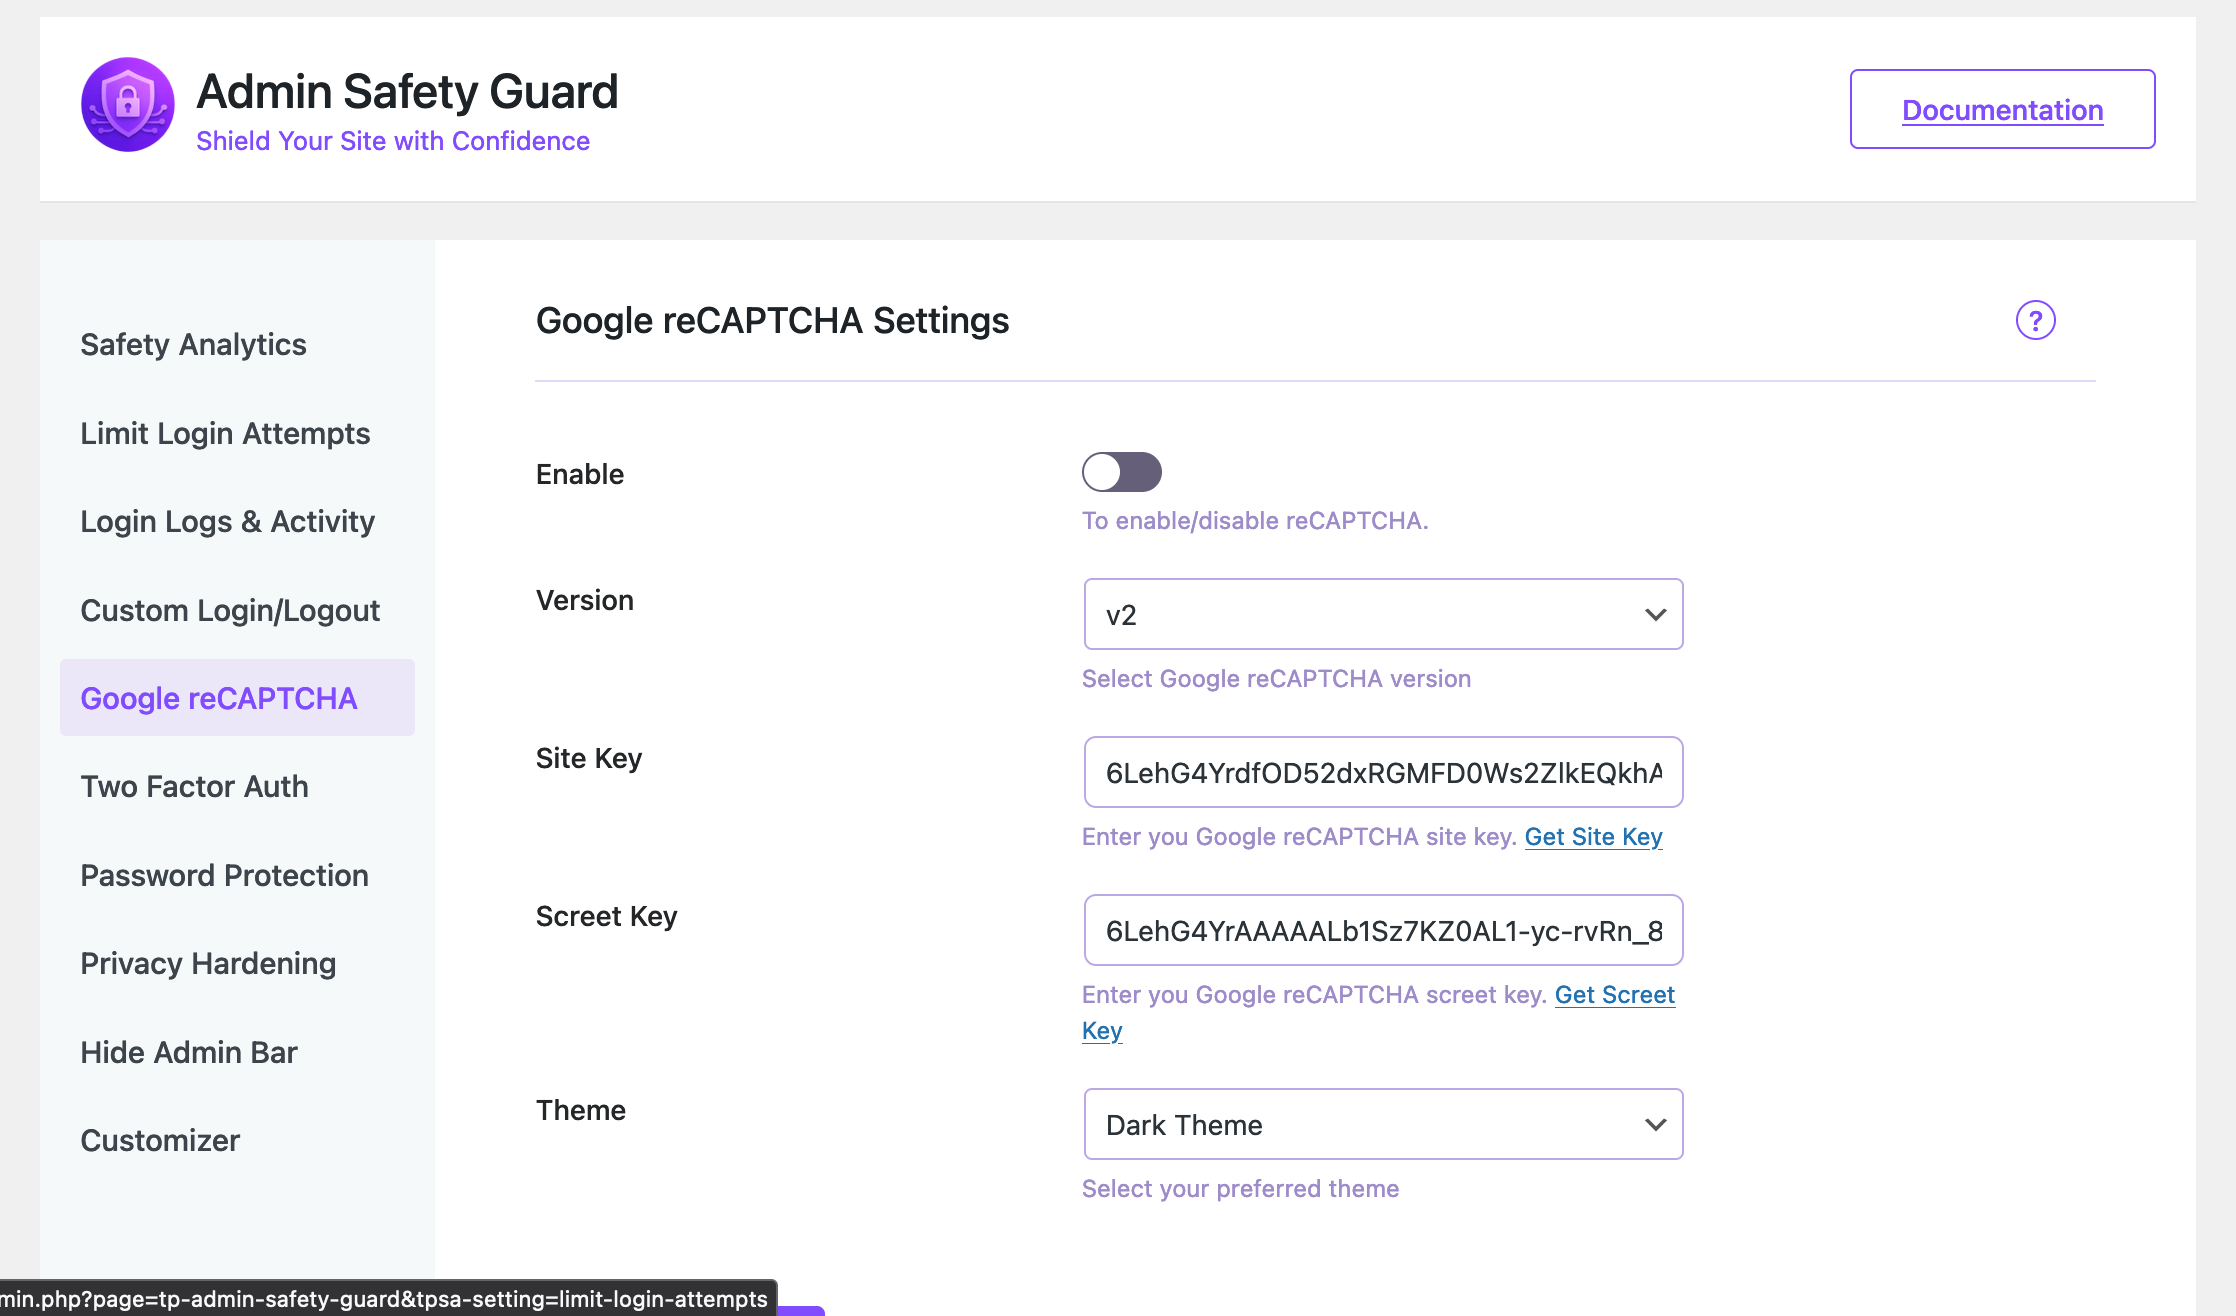
Task: Click inside the Screet Key input field
Action: [x=1382, y=930]
